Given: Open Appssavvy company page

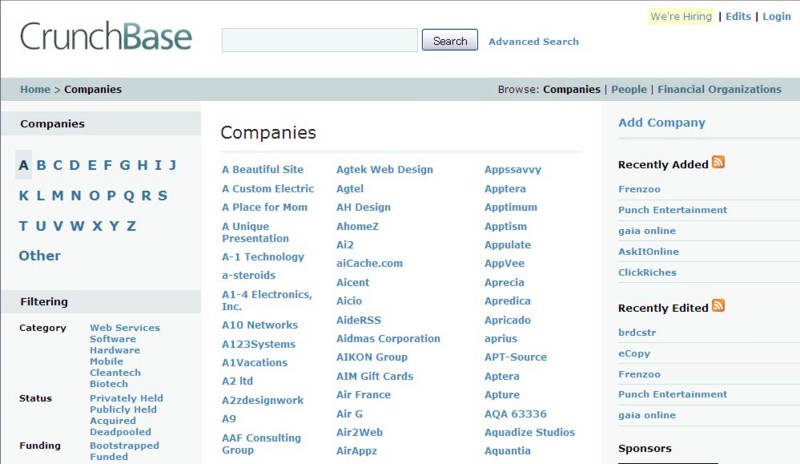Looking at the screenshot, I should (513, 169).
